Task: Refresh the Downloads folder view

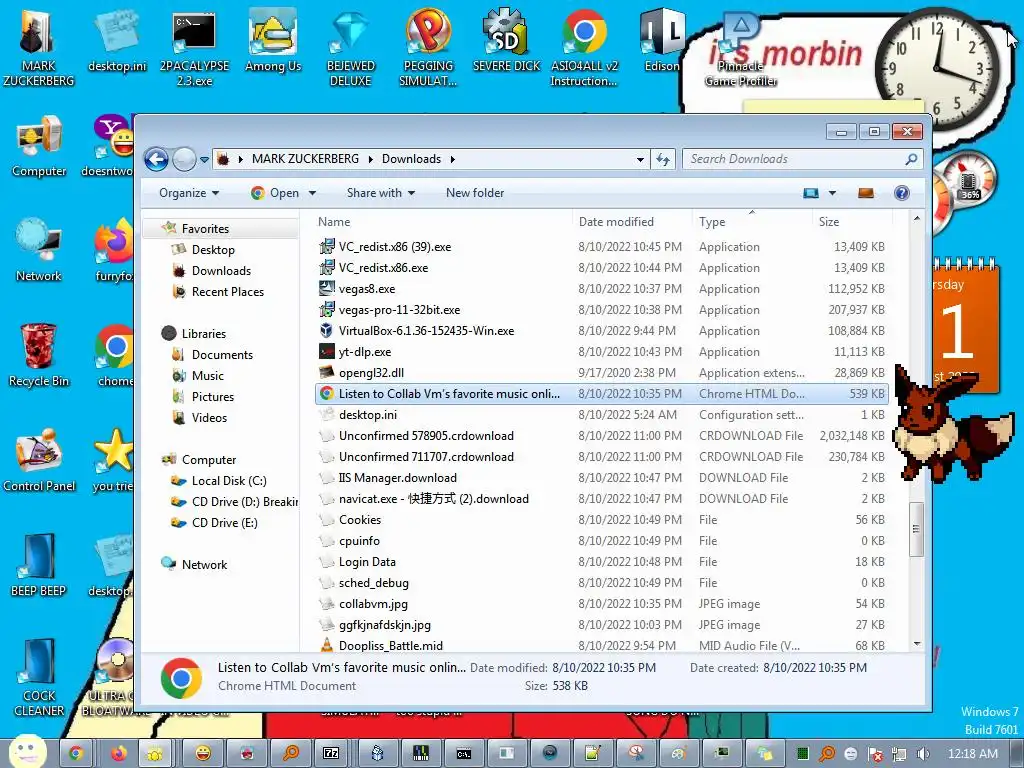Action: point(664,159)
